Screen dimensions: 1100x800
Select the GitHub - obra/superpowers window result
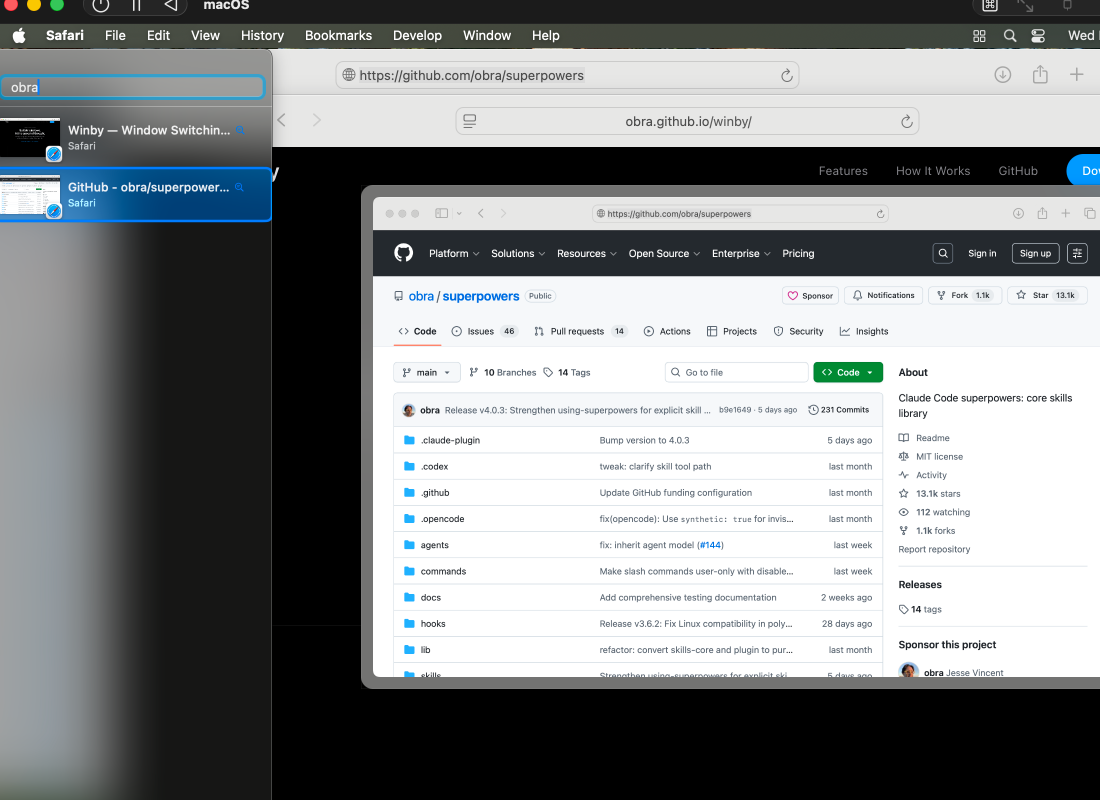148,194
